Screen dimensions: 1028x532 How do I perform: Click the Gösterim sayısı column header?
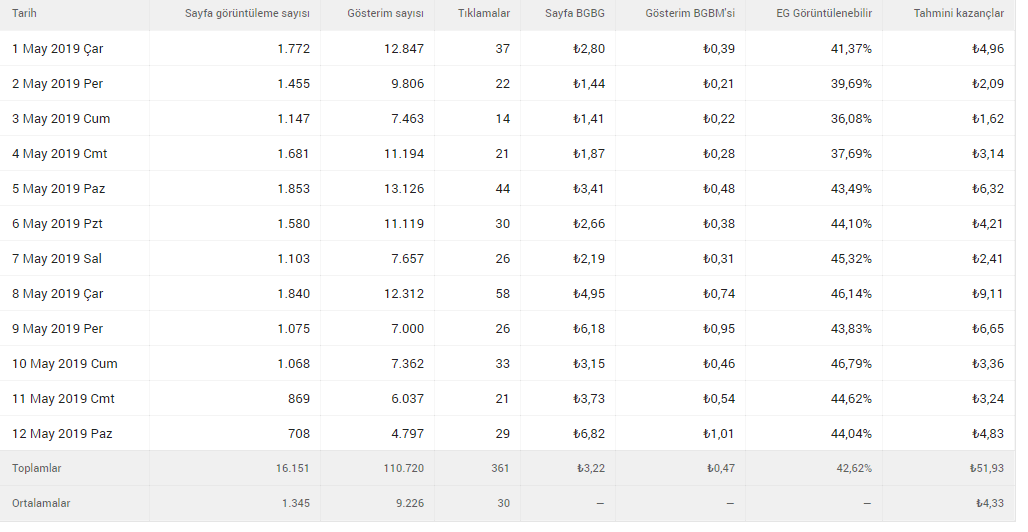click(386, 13)
